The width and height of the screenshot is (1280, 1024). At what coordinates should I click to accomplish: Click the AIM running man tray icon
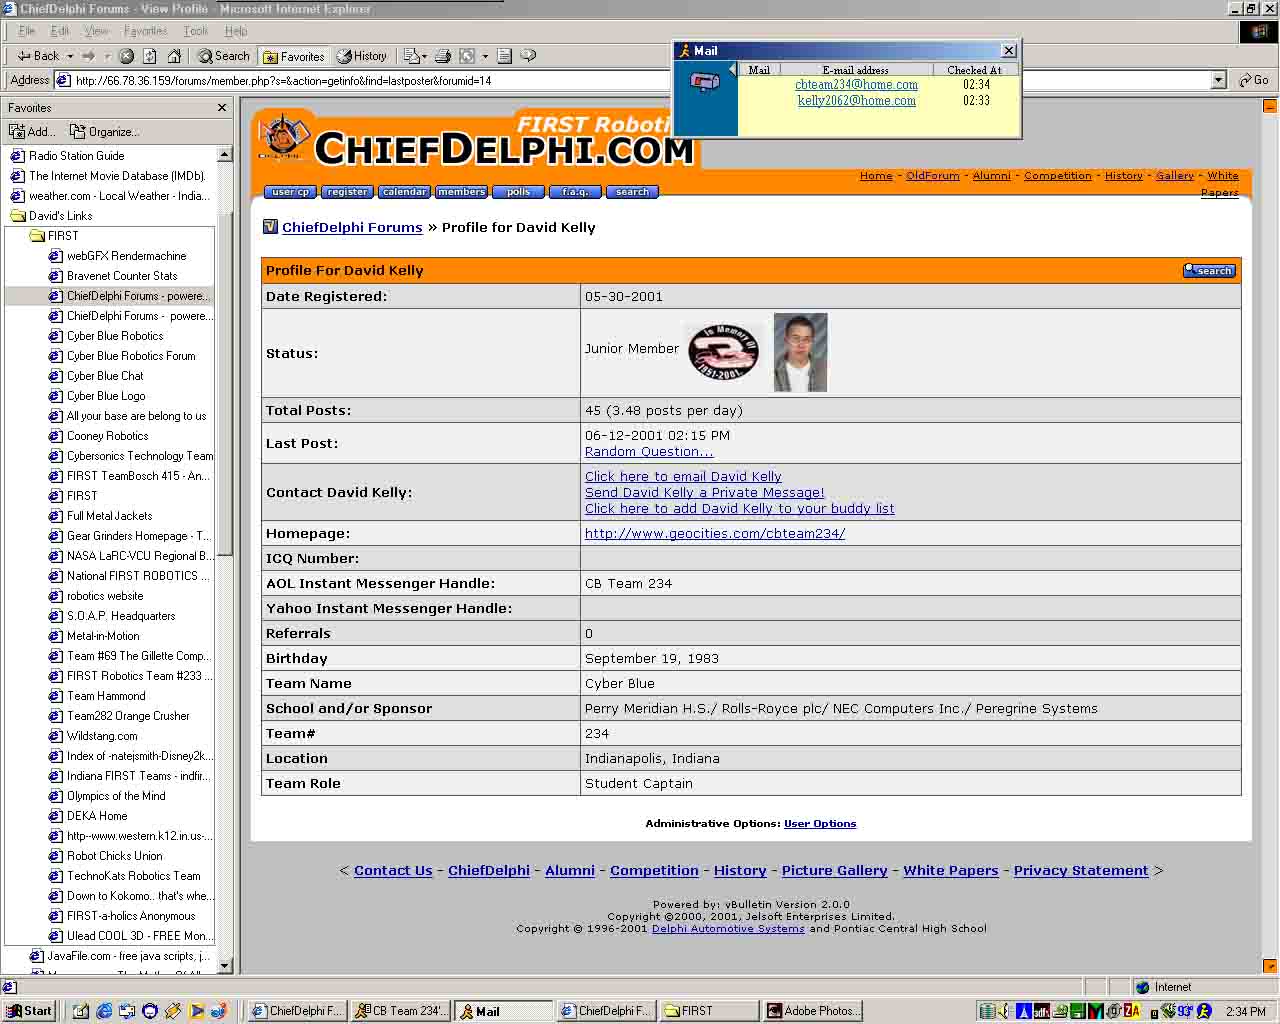tap(1204, 1011)
